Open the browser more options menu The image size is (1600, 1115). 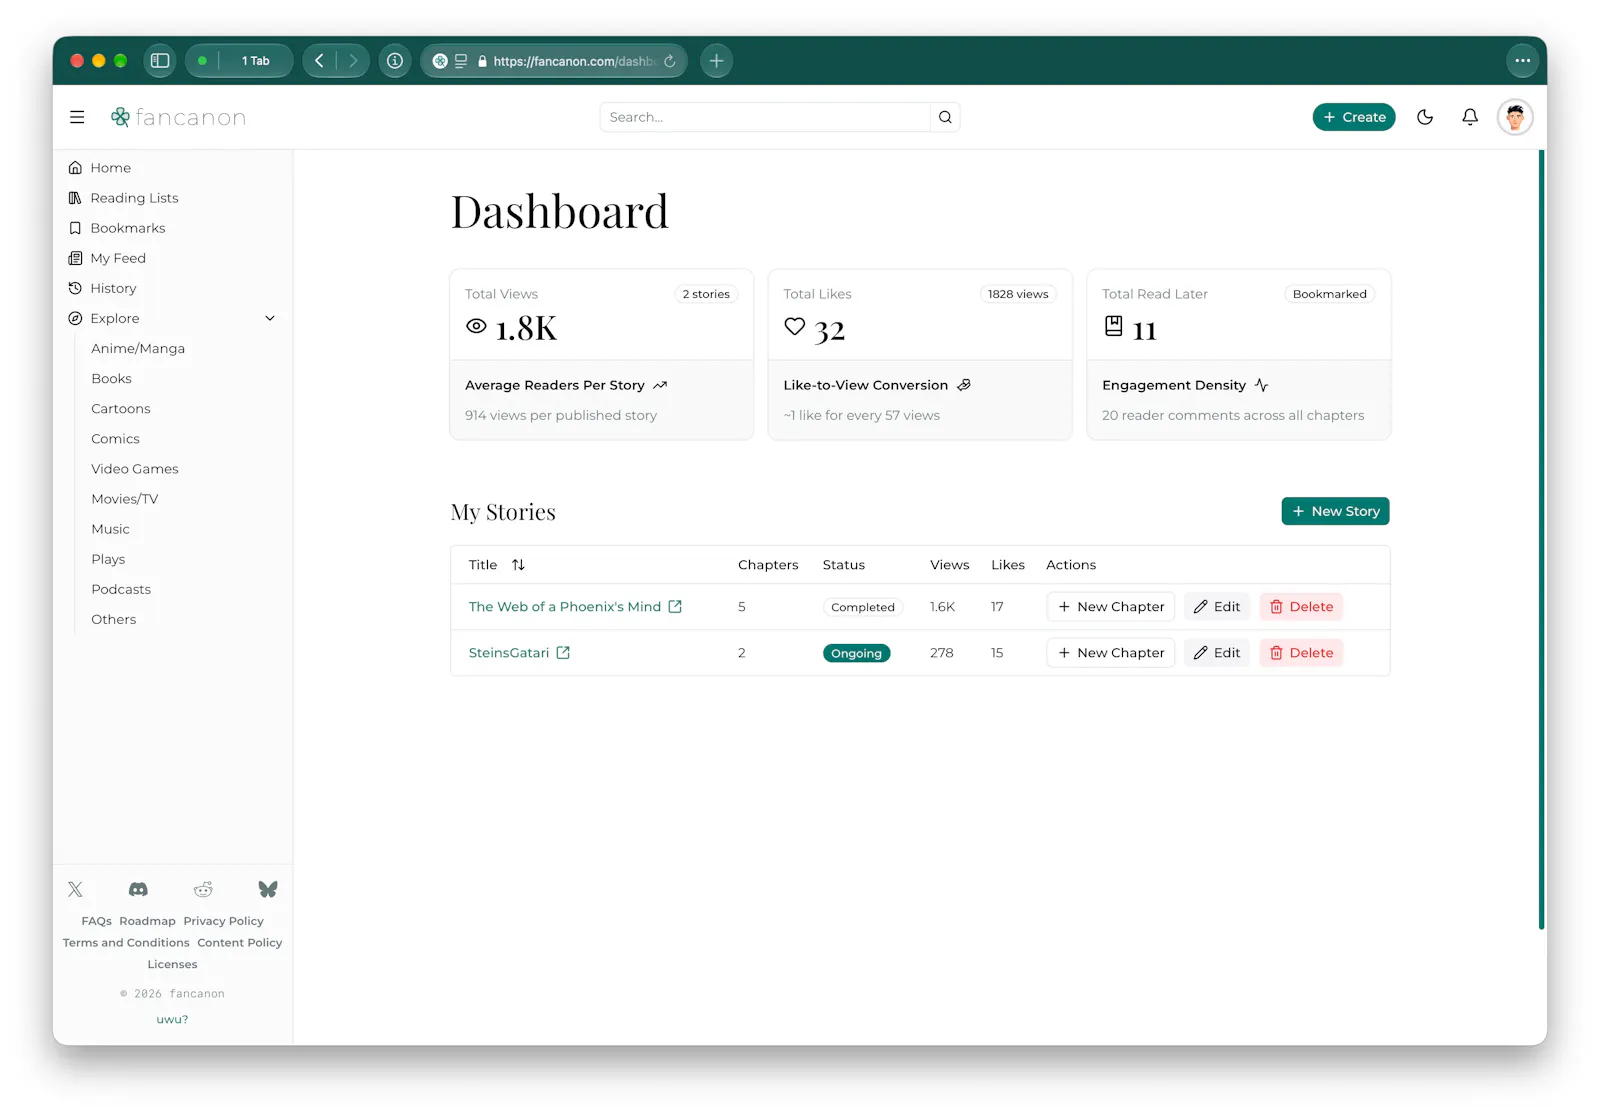coord(1522,61)
